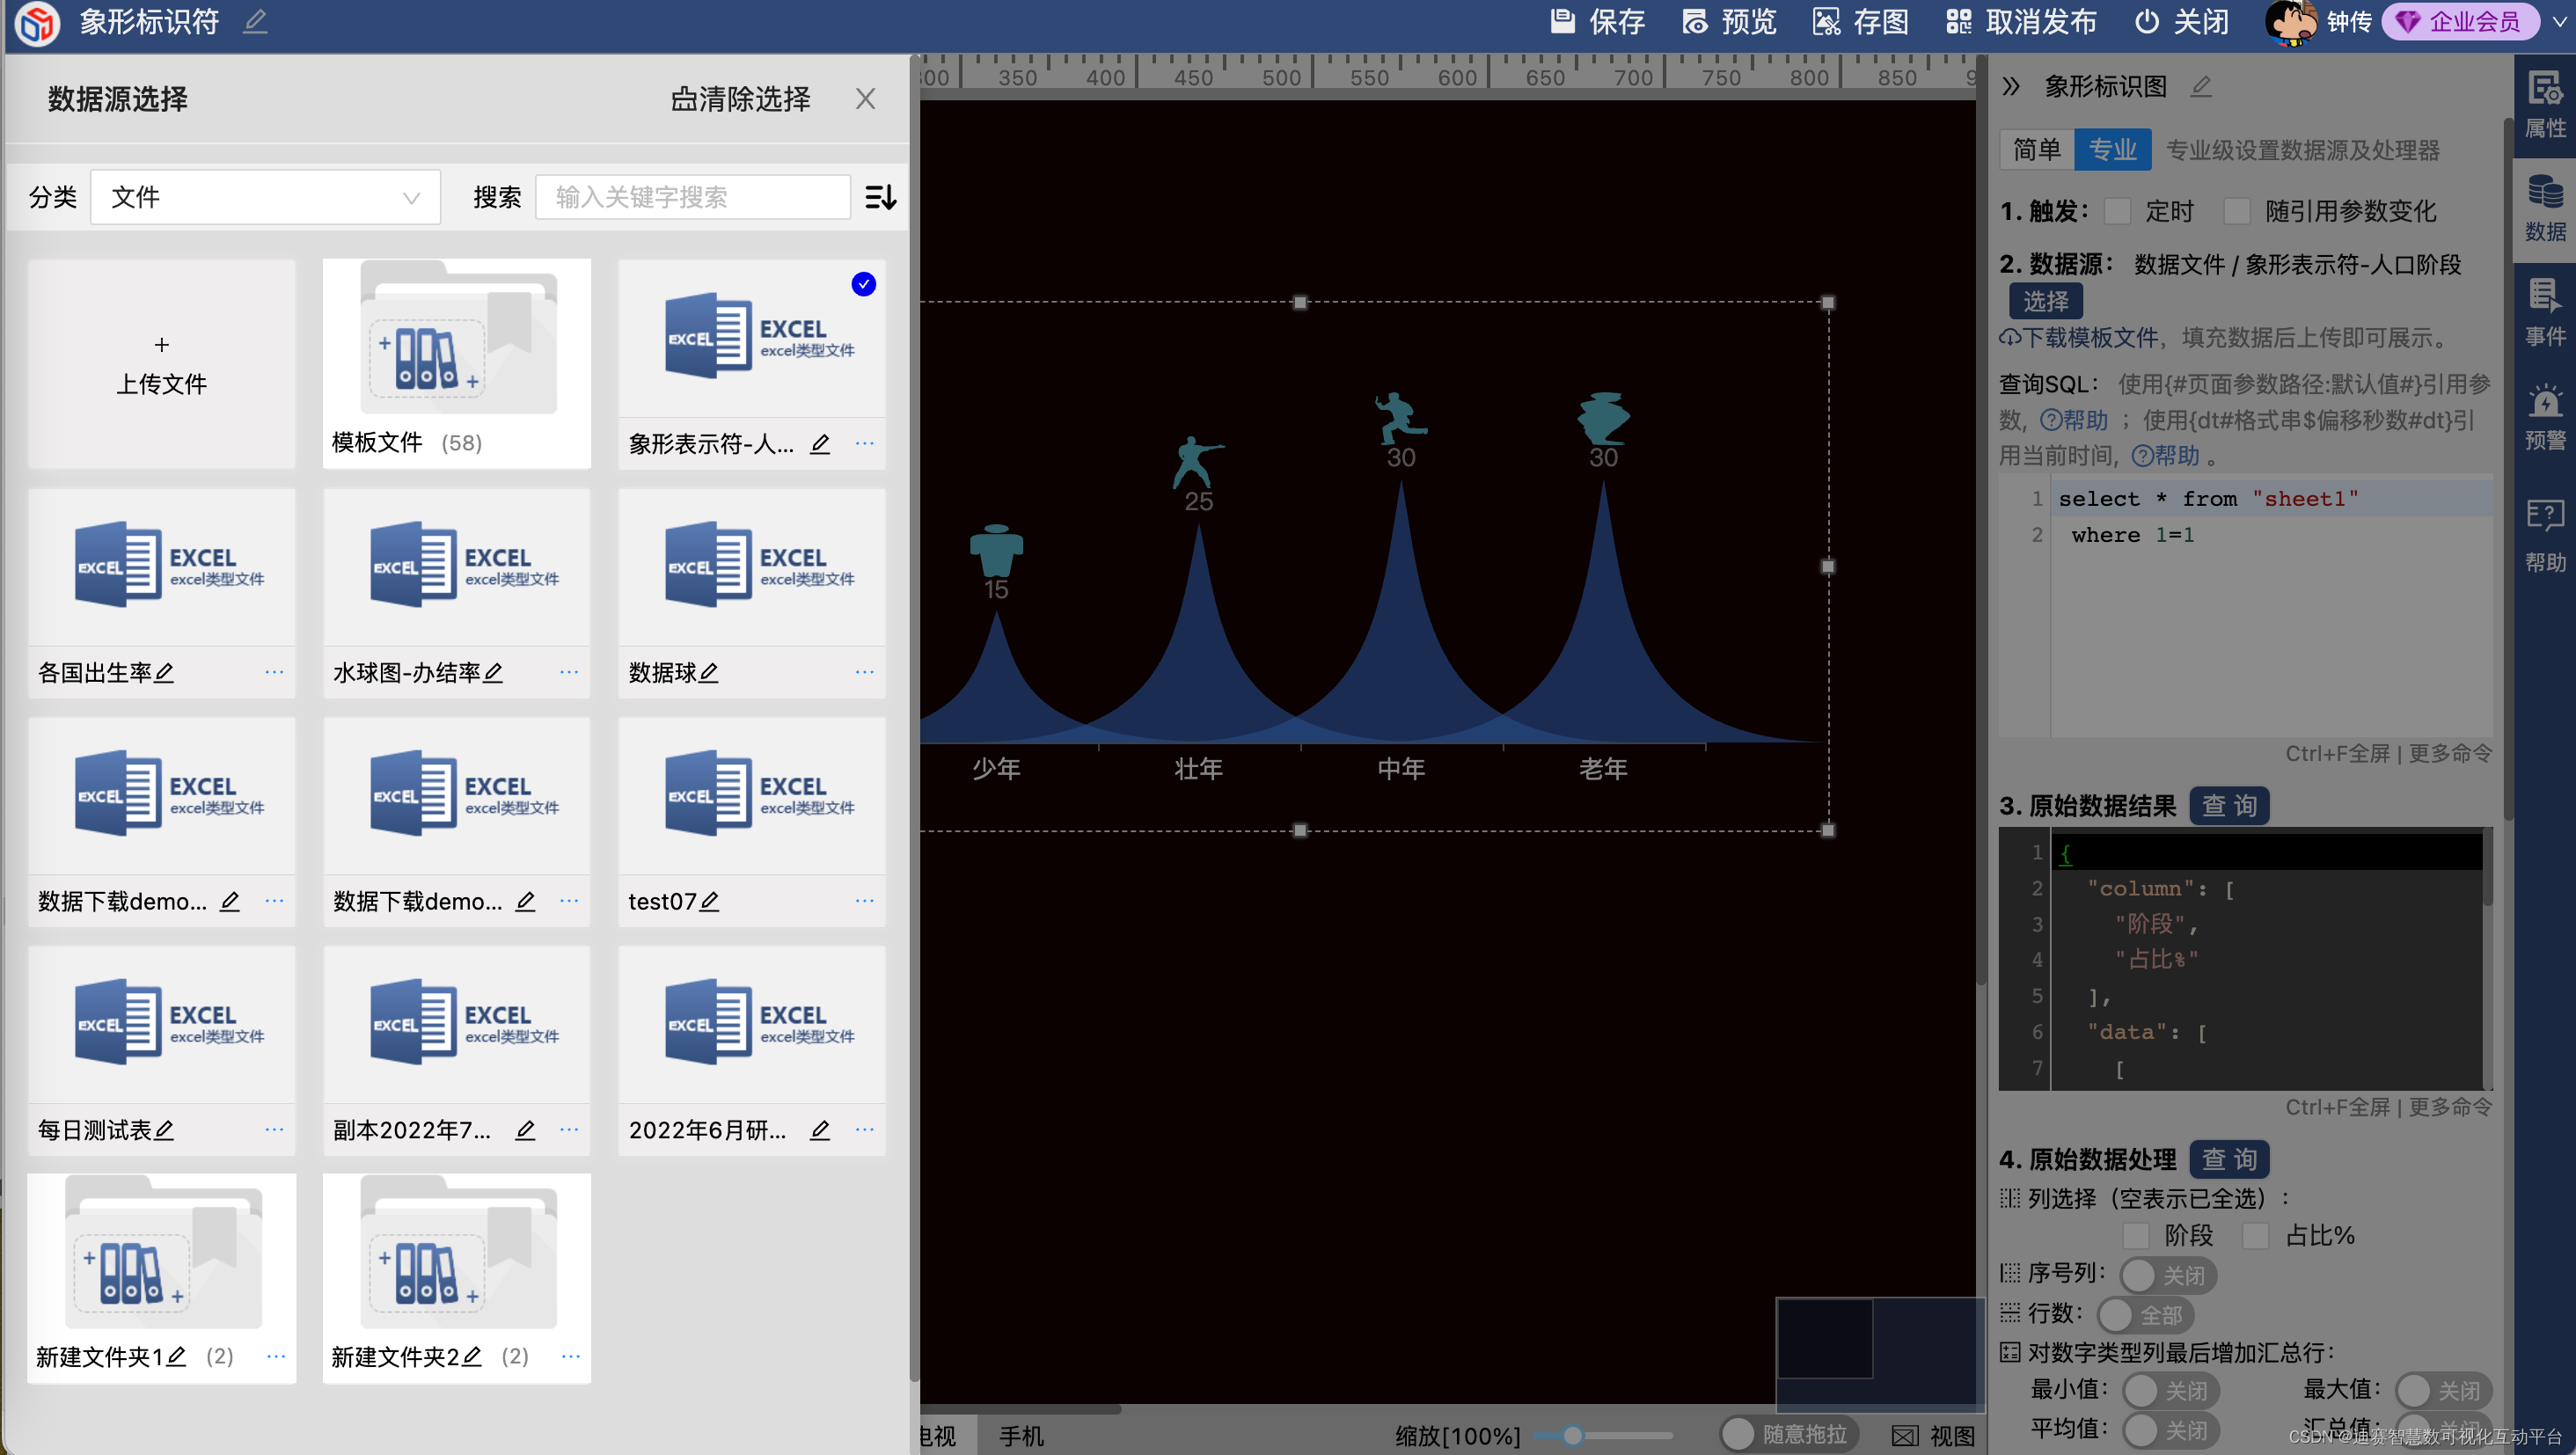Click the 选择 data source button

coord(2046,301)
